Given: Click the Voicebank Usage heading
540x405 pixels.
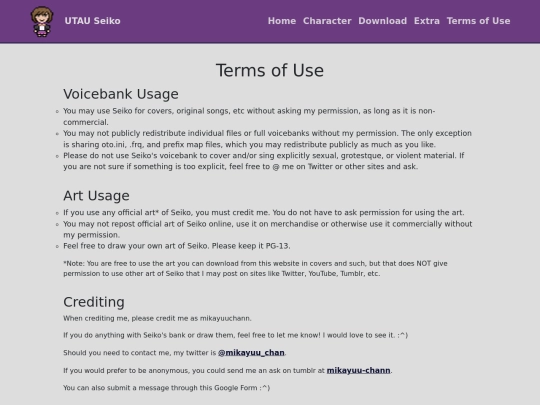Looking at the screenshot, I should click(121, 94).
